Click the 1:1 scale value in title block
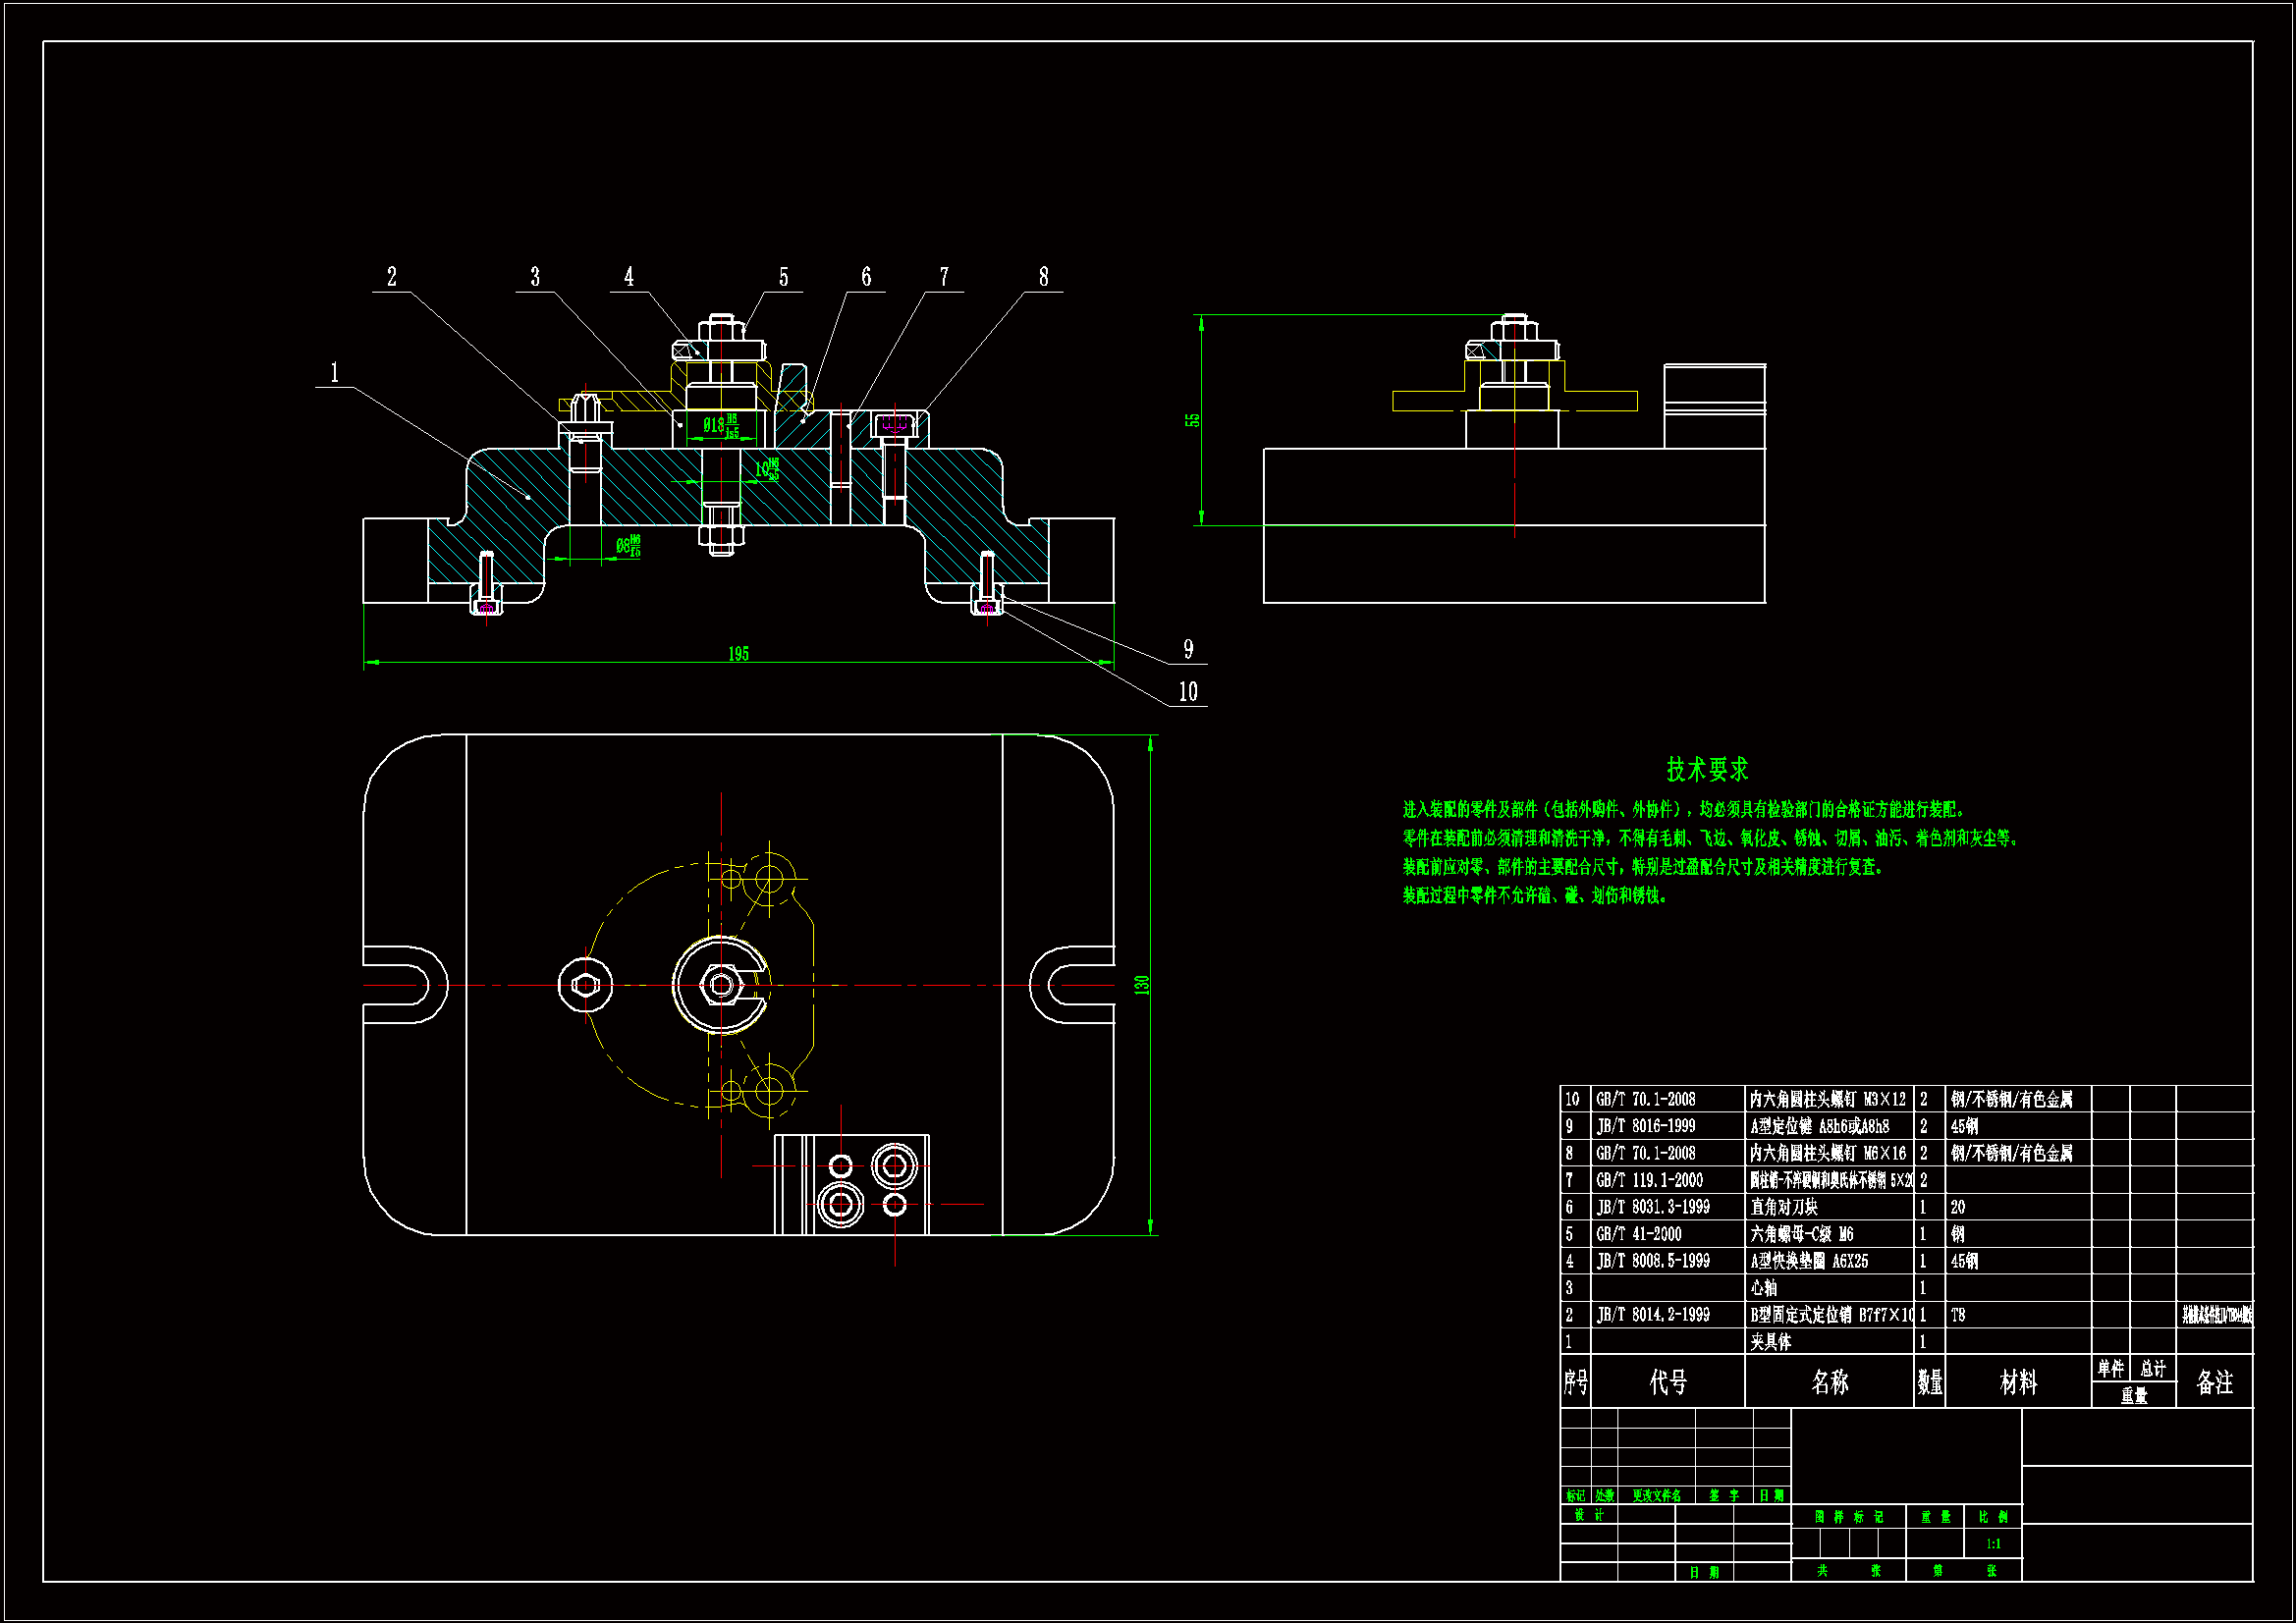The height and width of the screenshot is (1623, 2296). click(x=1993, y=1544)
